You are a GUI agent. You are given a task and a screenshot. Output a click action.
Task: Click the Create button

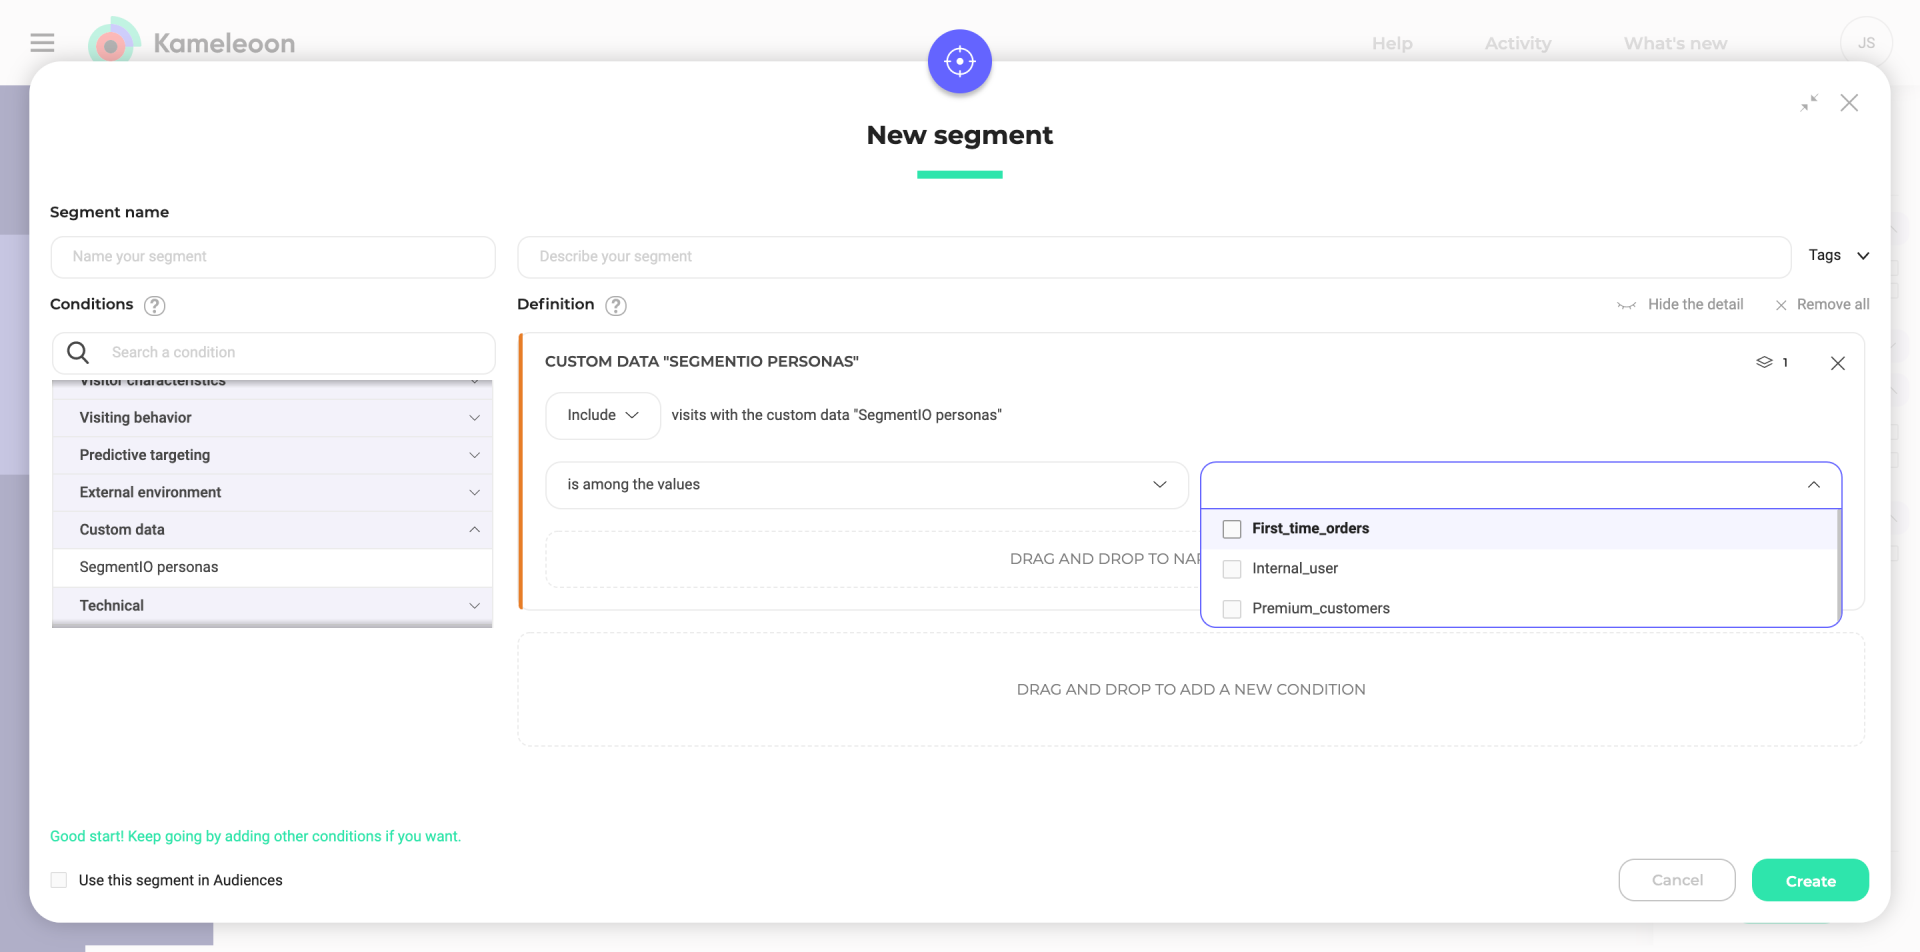[x=1809, y=881]
